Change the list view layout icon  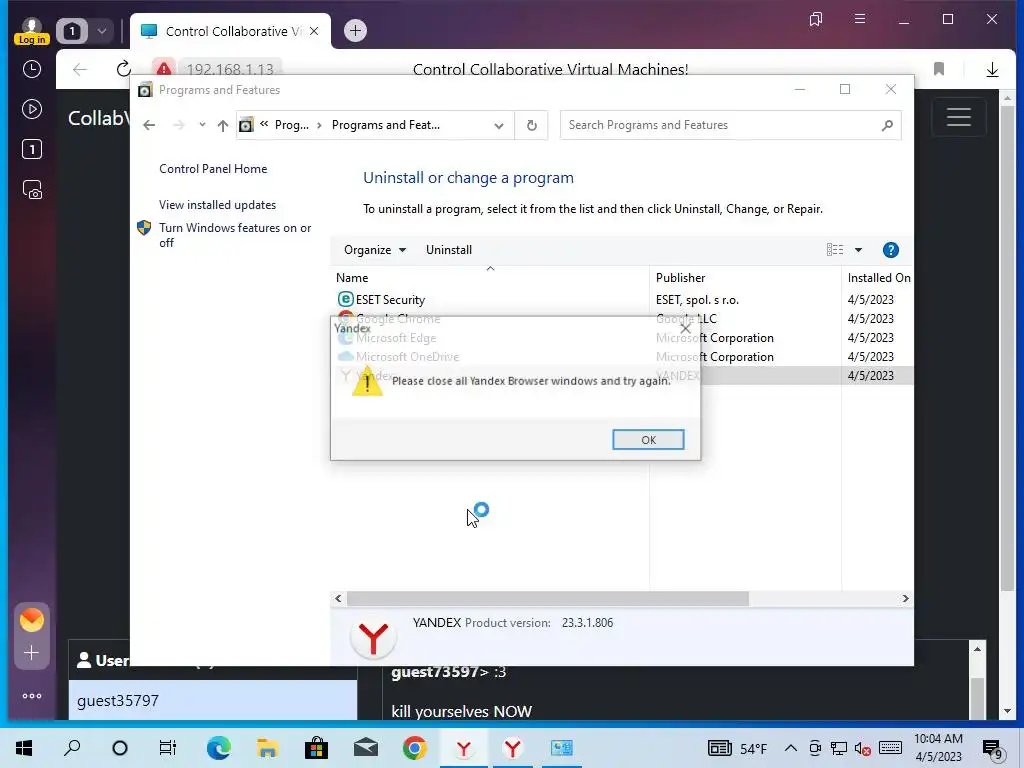[835, 249]
